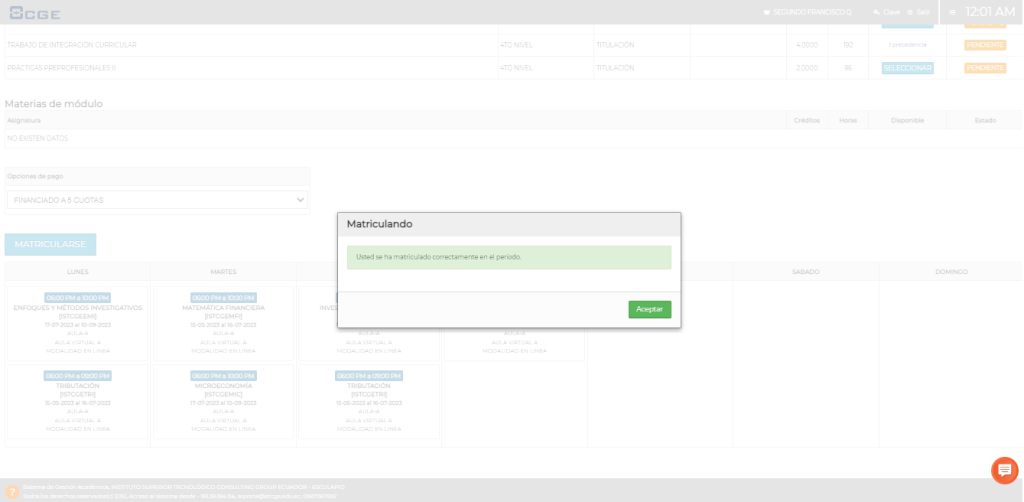The image size is (1024, 502).
Task: Click TITULACION cell in TRABAJO DE INTEGRACIÓN row
Action: point(641,45)
